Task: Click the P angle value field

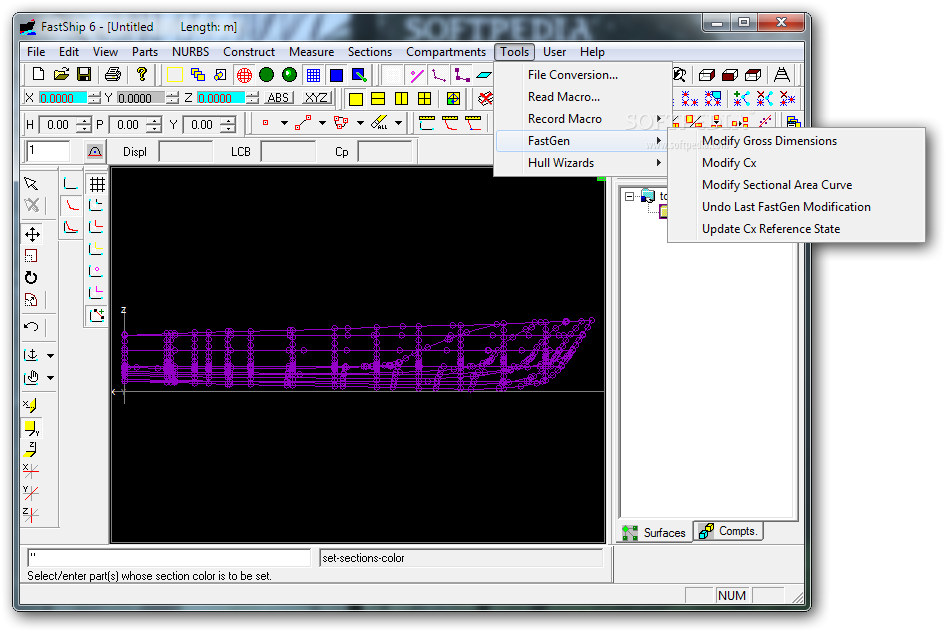Action: tap(127, 125)
